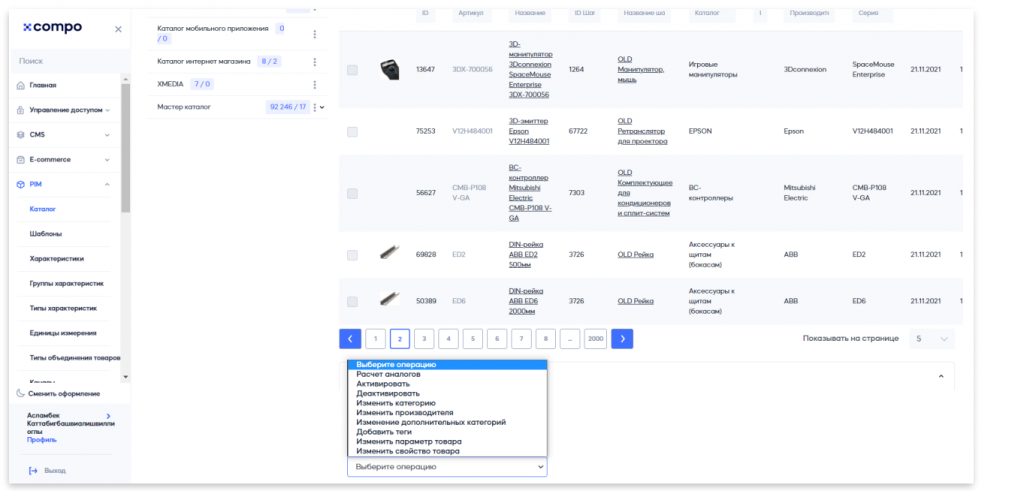Go to pagination page 8
Screen dimensions: 1024x491
tap(545, 339)
